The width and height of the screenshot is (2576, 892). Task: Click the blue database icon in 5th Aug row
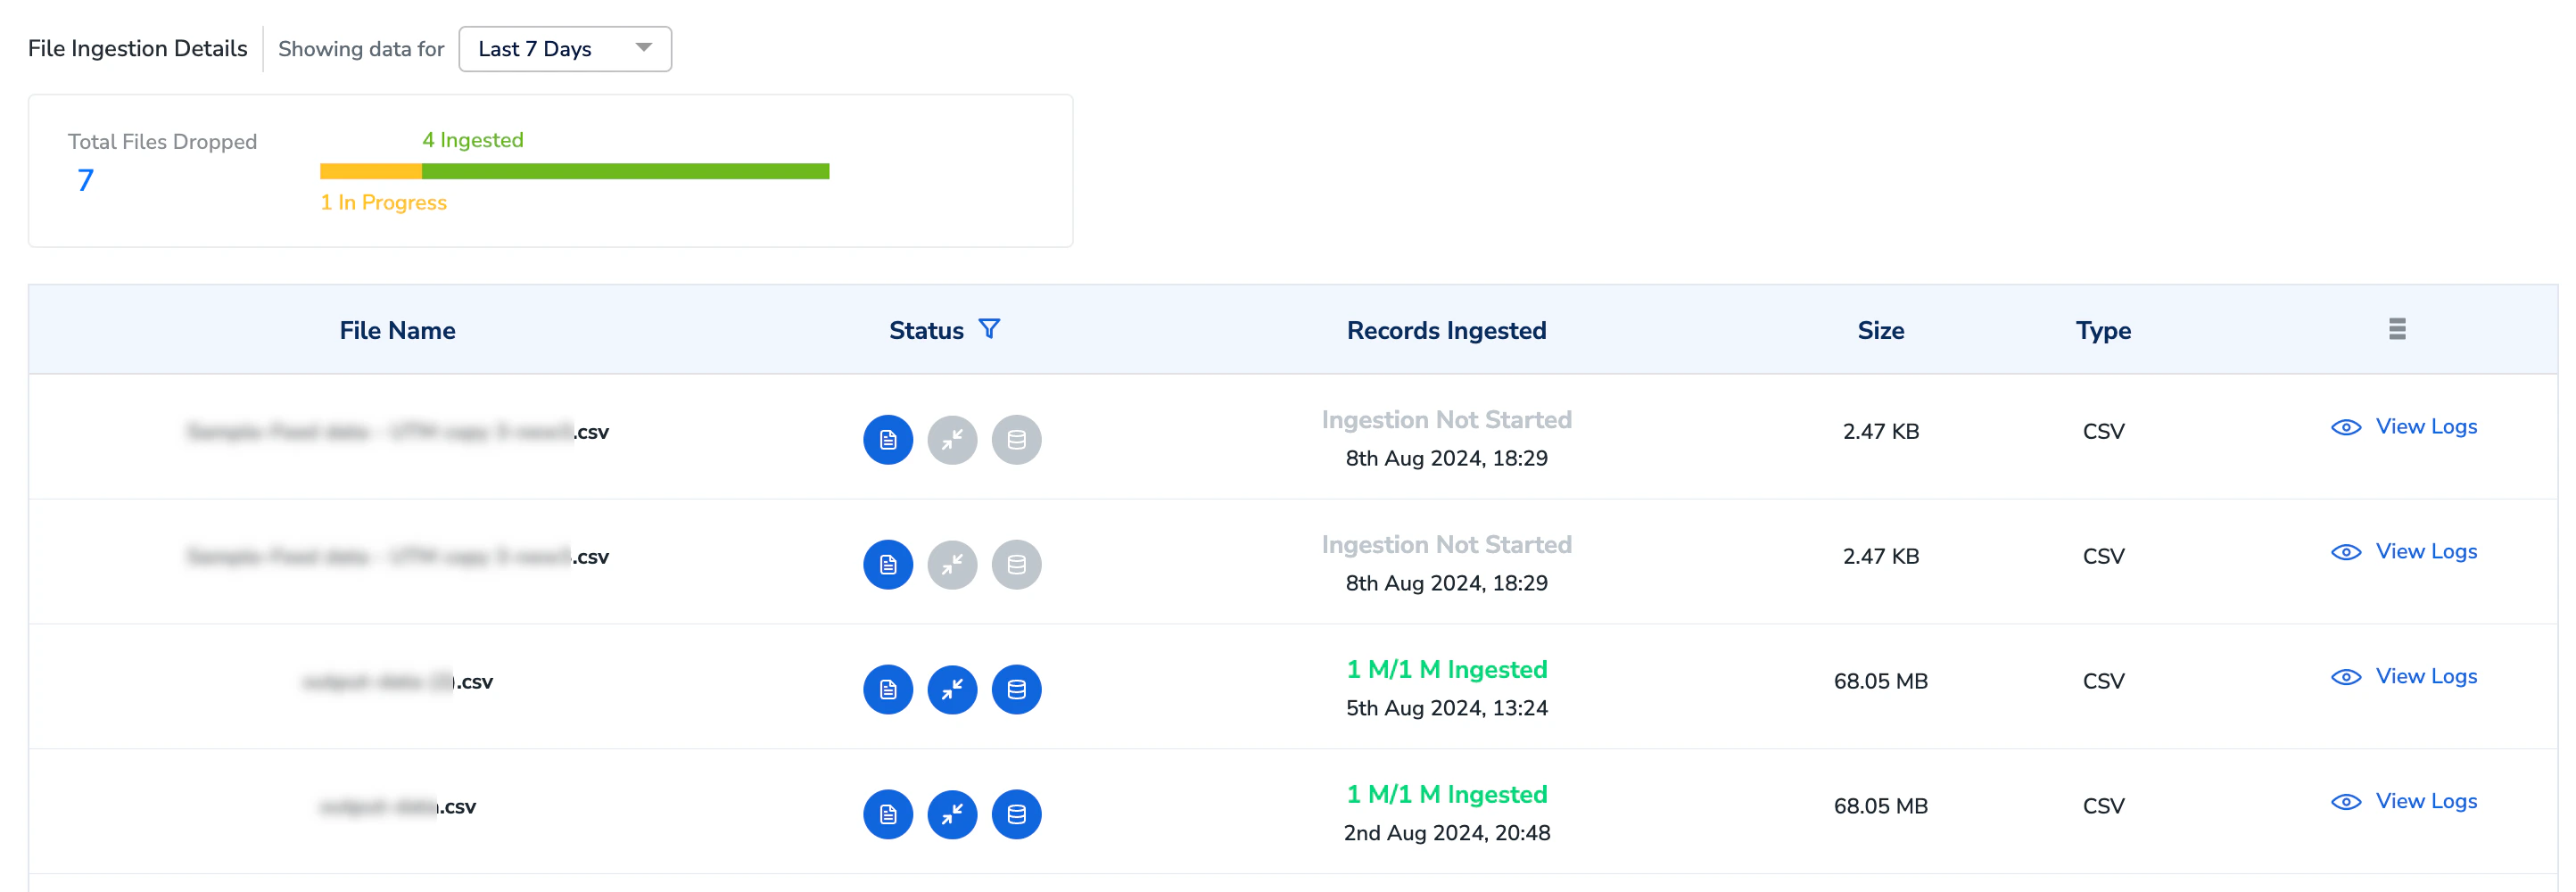[x=1016, y=690]
